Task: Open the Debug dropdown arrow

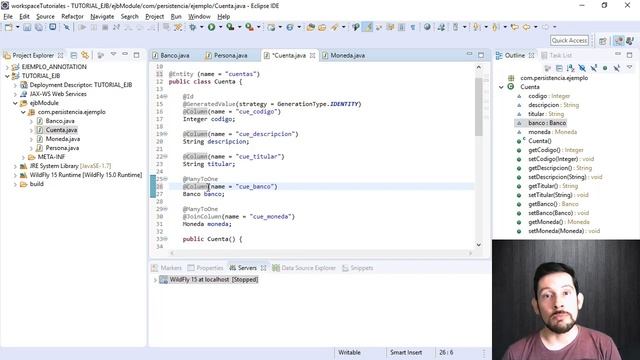Action: point(201,27)
